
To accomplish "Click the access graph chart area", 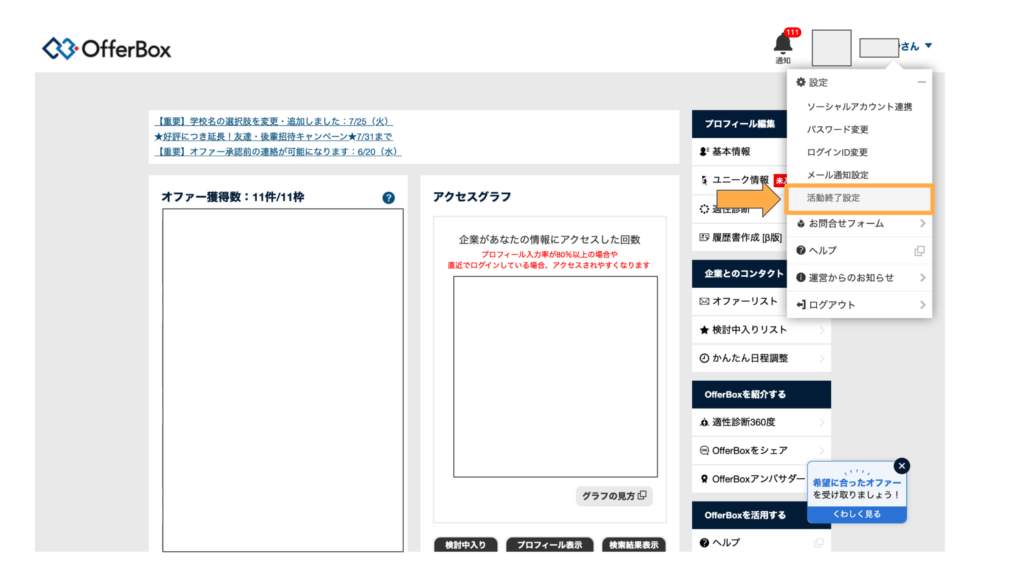I will point(556,377).
